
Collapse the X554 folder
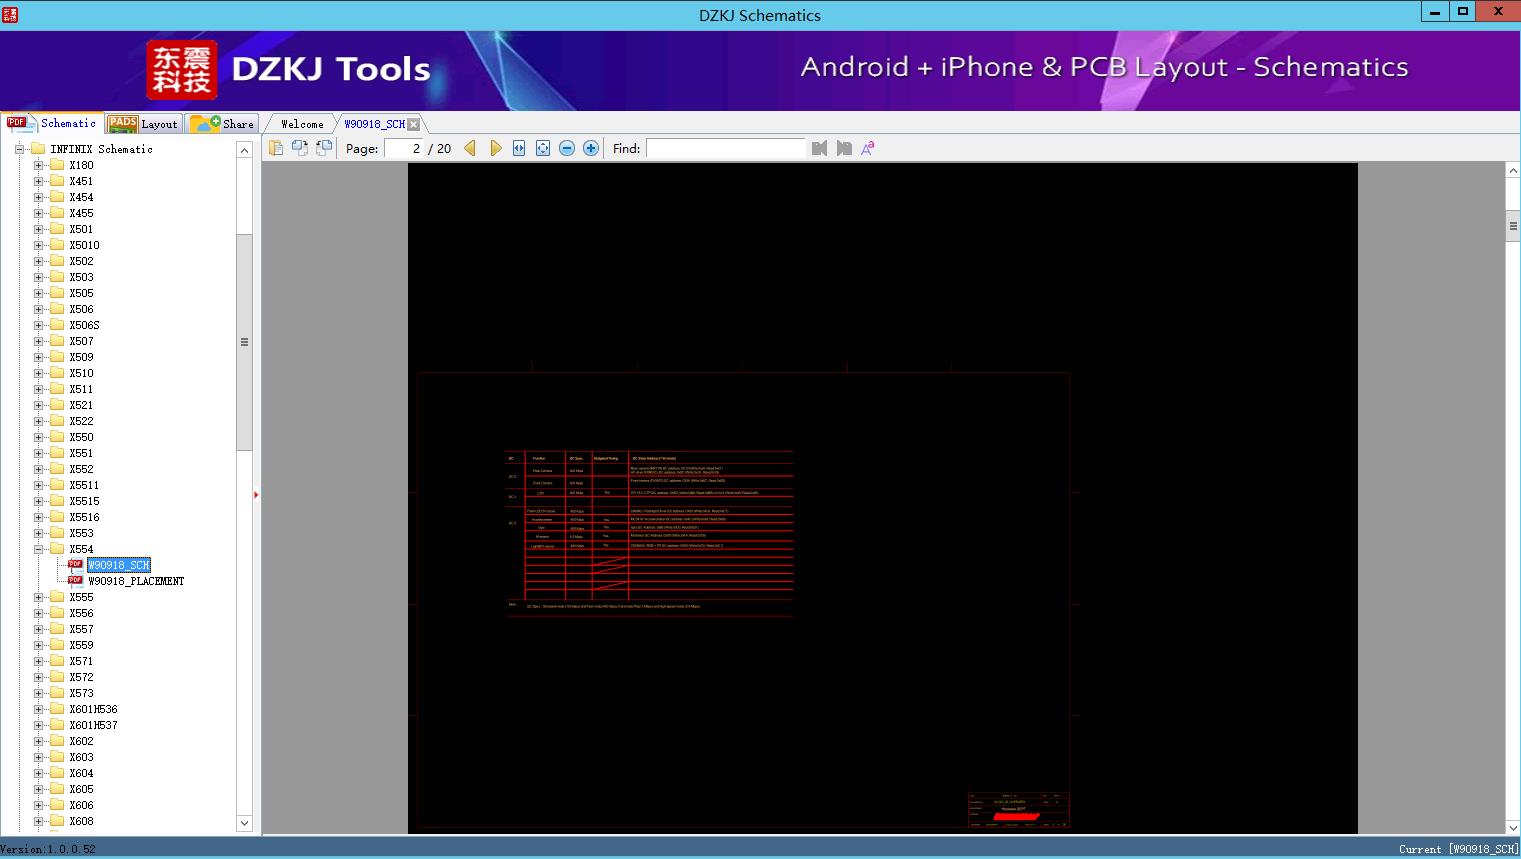pos(38,549)
